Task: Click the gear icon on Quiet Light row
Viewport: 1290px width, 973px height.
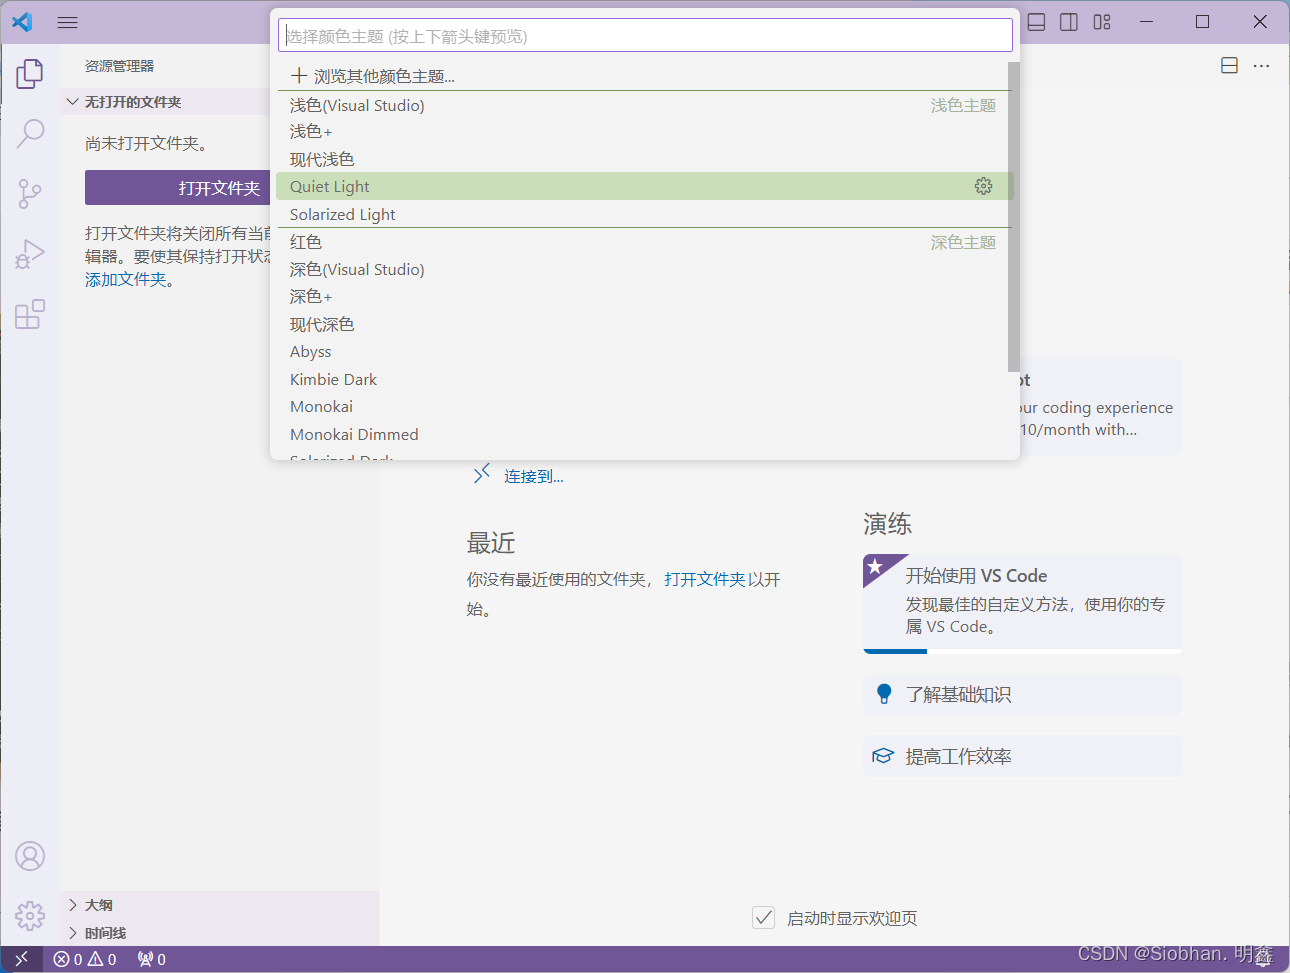Action: point(983,186)
